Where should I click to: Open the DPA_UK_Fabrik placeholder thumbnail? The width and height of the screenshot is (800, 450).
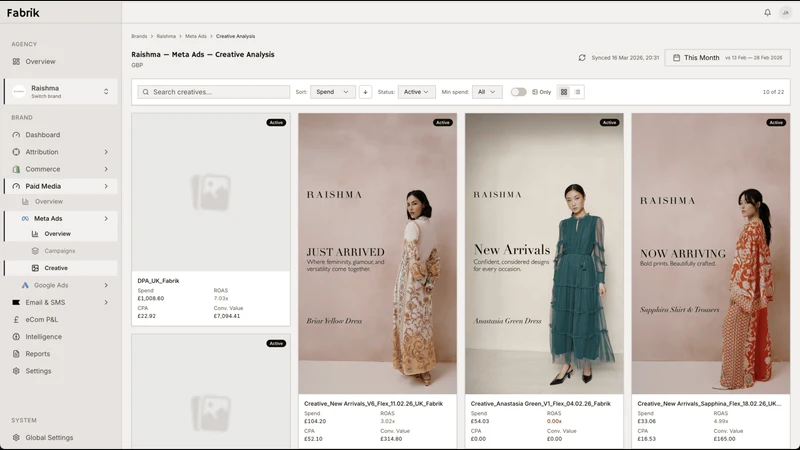point(211,192)
